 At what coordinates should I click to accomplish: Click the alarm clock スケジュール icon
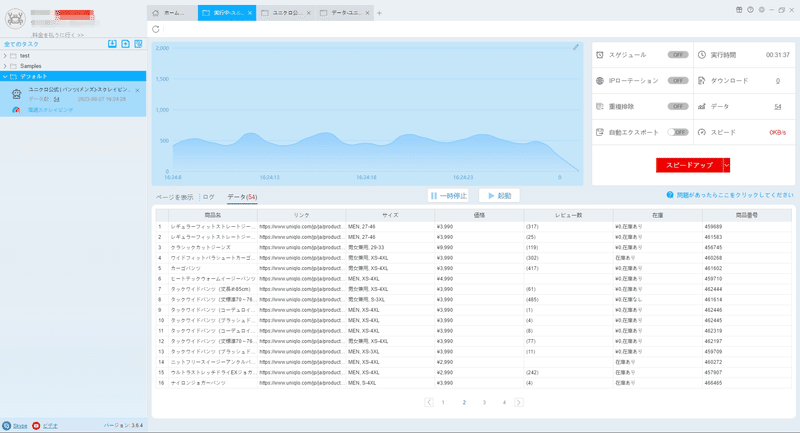pos(600,55)
